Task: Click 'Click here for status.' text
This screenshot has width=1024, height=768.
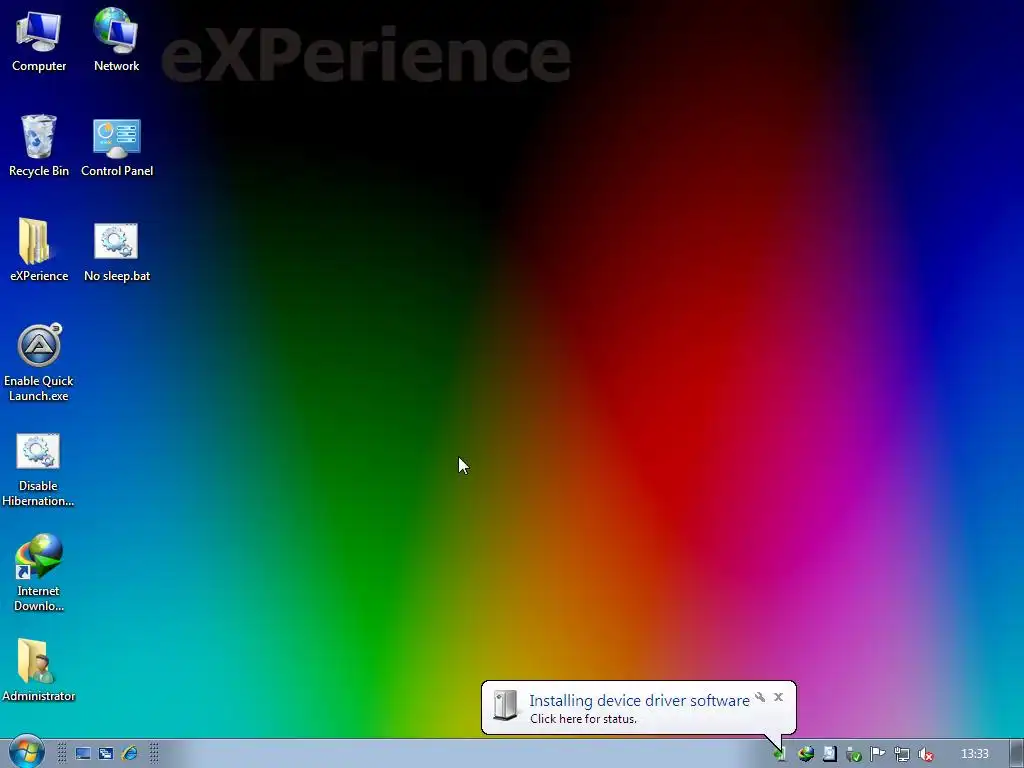Action: point(583,719)
